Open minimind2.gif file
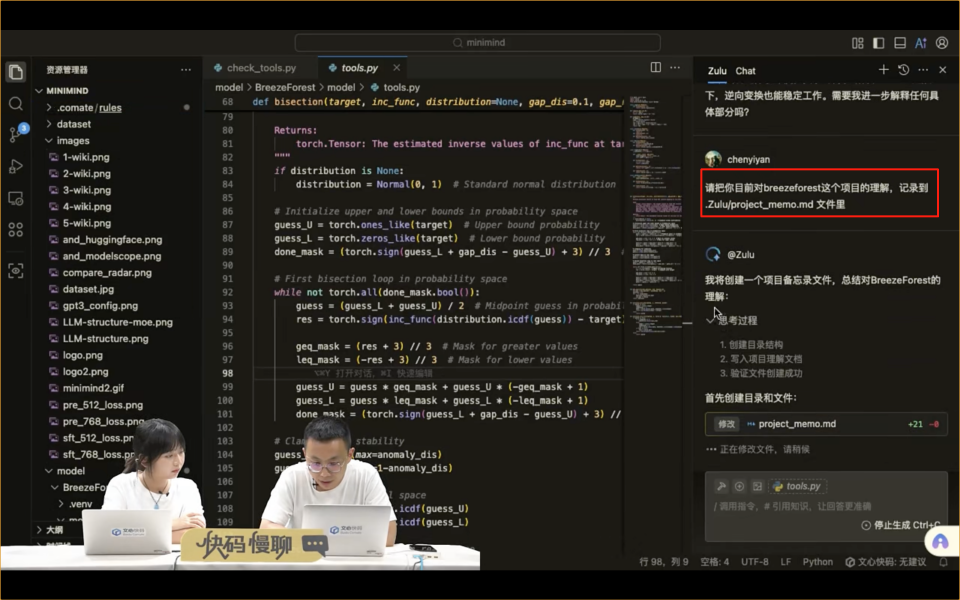This screenshot has width=960, height=600. 93,388
